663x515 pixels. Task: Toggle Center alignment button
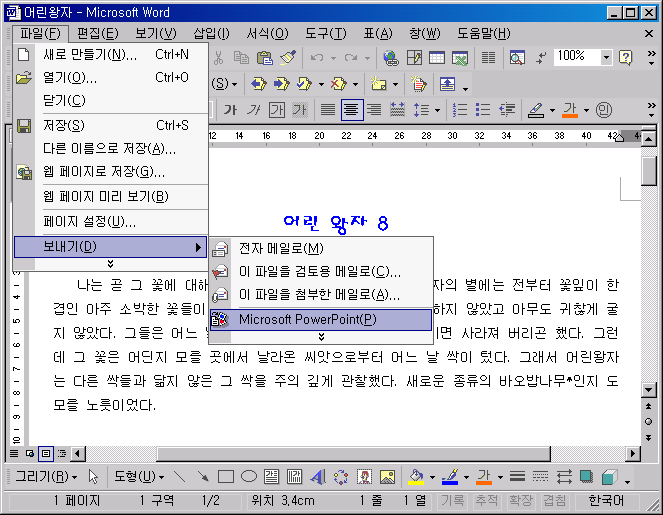(352, 110)
